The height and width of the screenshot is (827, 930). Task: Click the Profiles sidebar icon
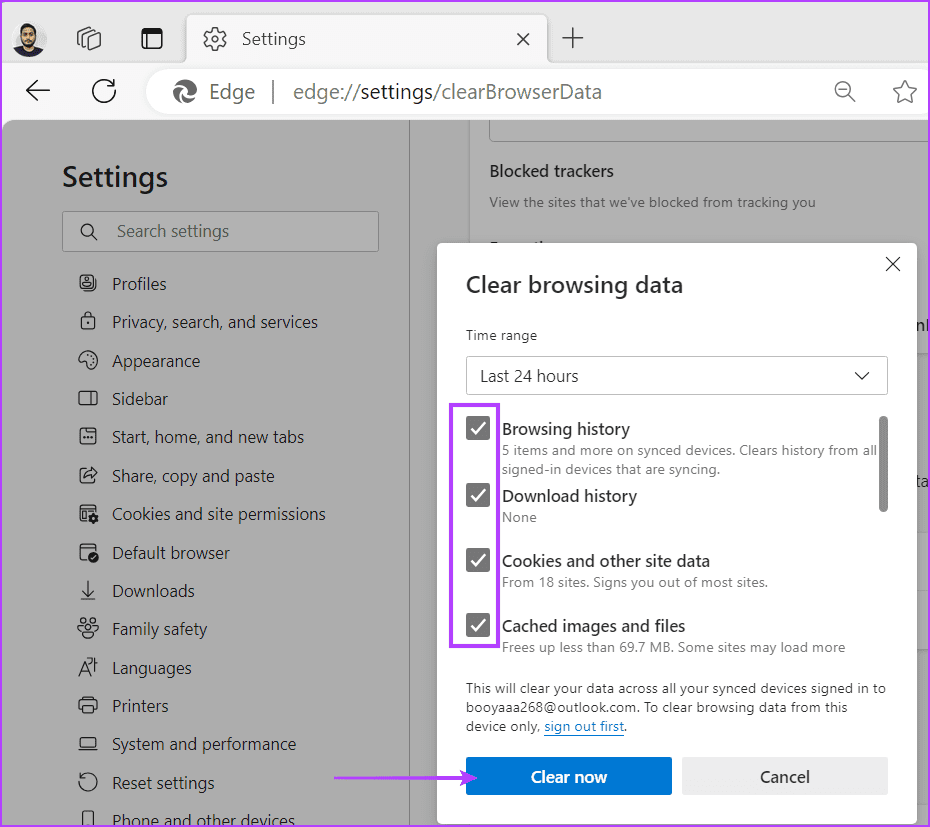click(x=88, y=283)
